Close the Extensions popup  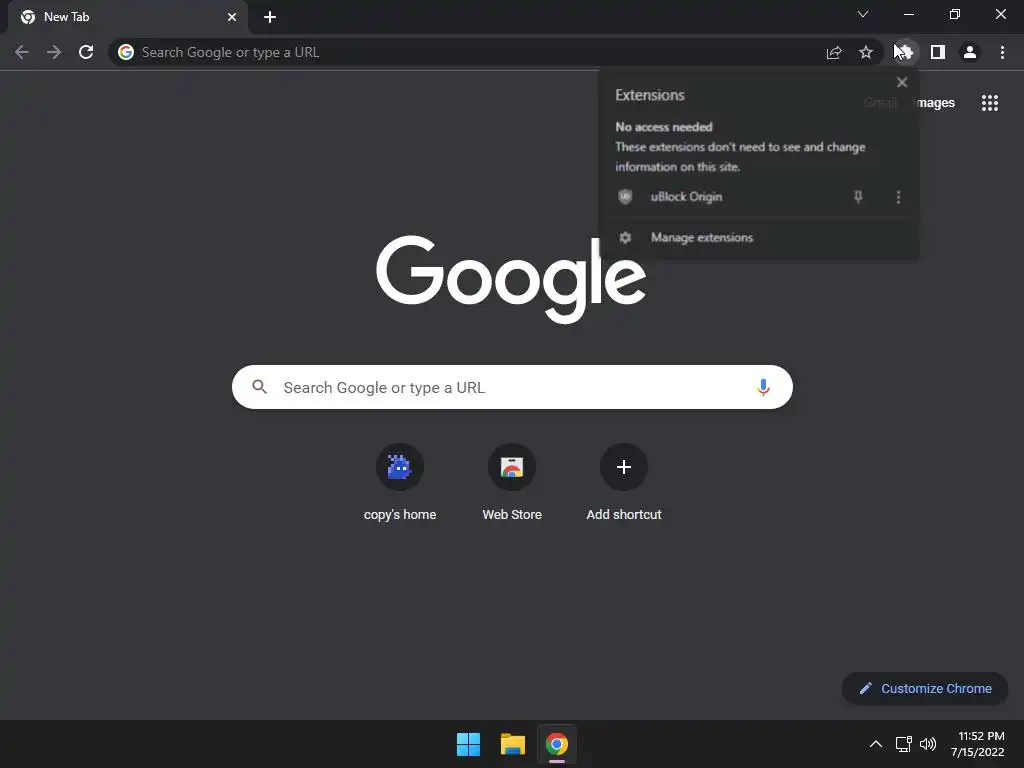point(902,82)
